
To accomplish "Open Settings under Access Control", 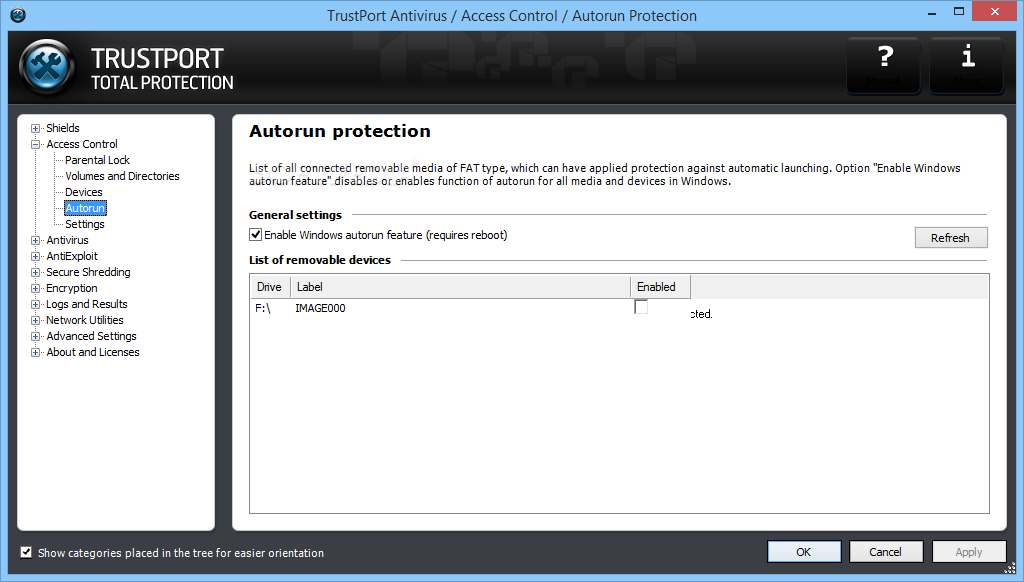I will click(85, 224).
